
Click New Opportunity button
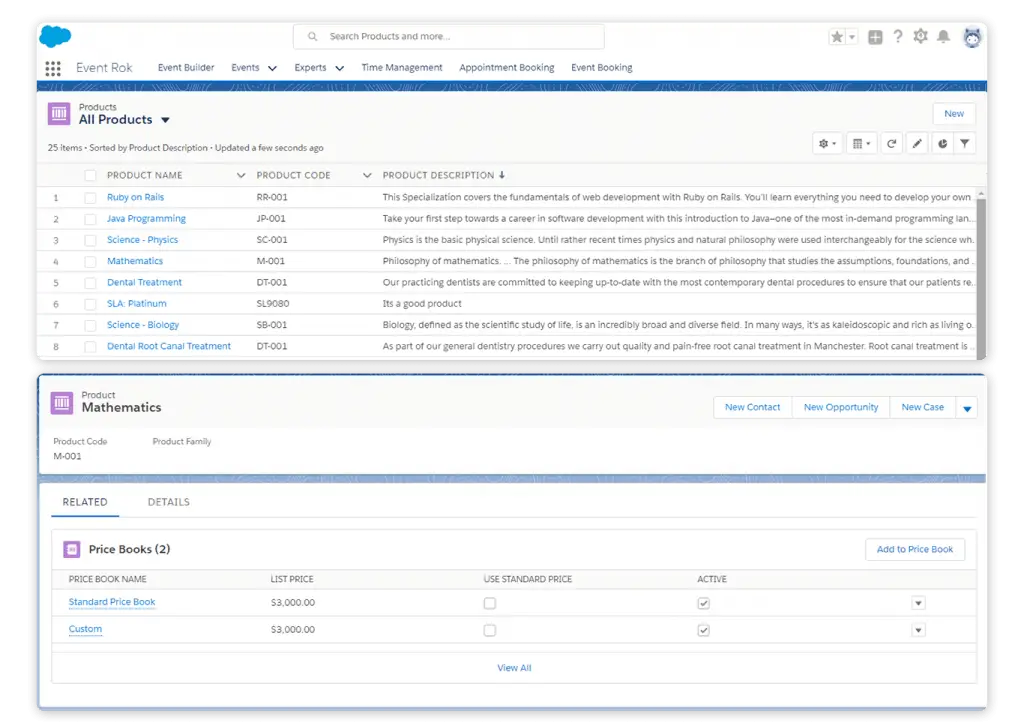click(x=840, y=407)
